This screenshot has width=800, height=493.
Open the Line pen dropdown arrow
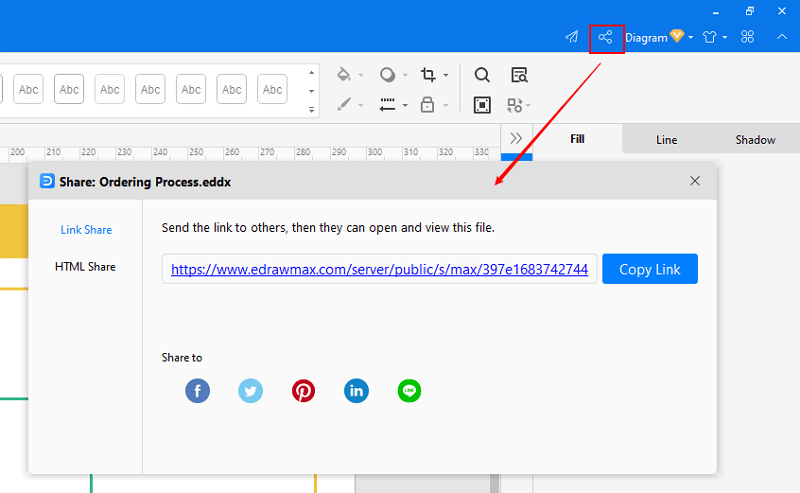pyautogui.click(x=361, y=106)
